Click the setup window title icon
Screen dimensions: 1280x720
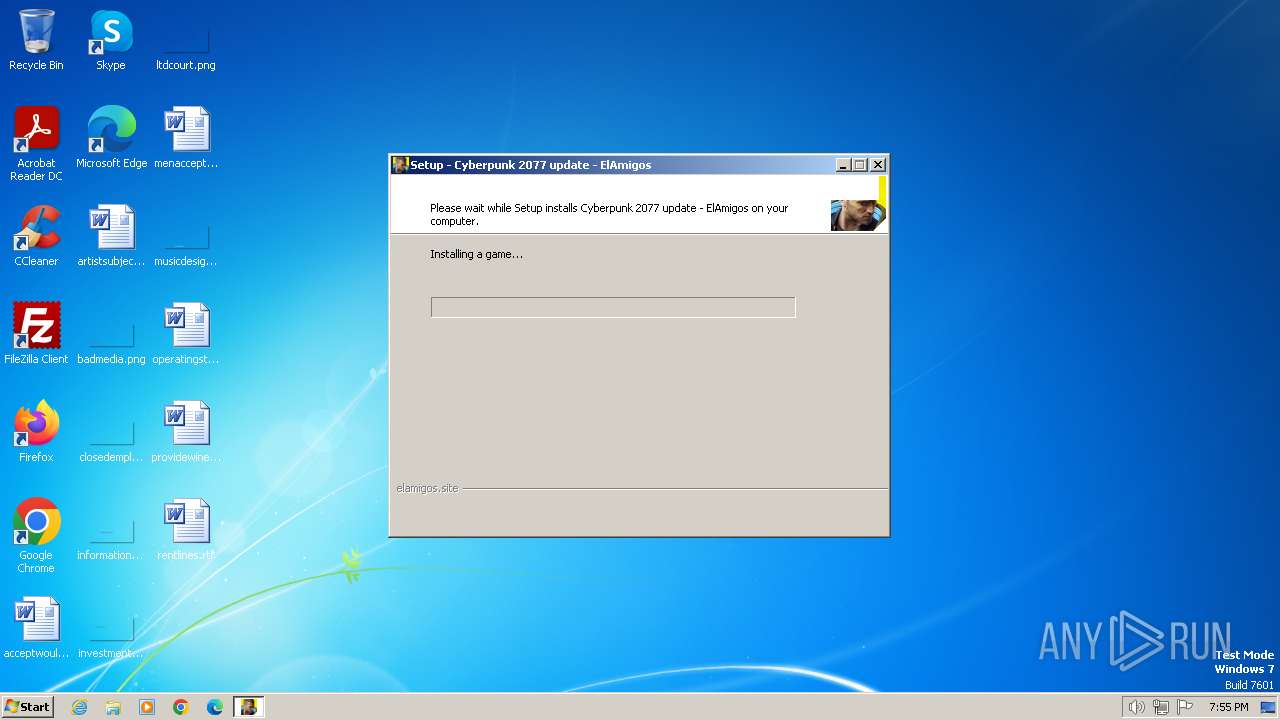[x=400, y=165]
